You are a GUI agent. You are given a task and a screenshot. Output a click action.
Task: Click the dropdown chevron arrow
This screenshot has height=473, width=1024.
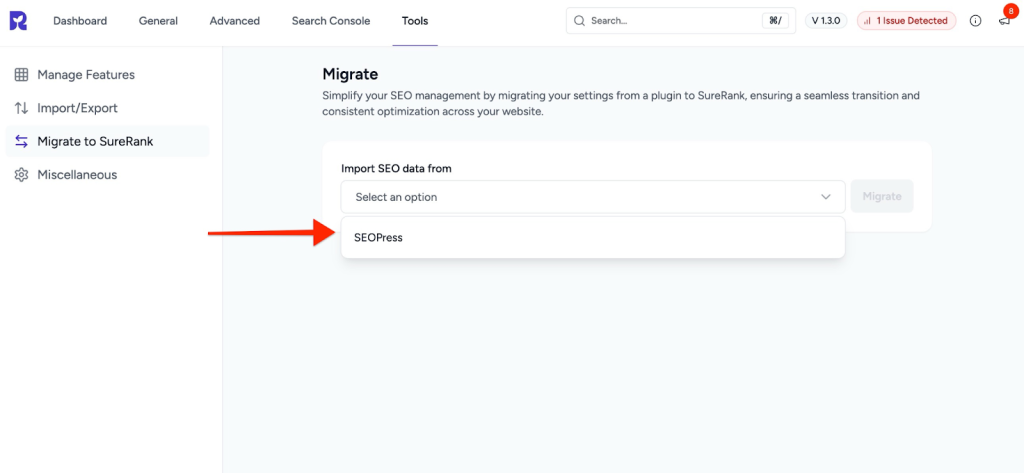pos(825,197)
